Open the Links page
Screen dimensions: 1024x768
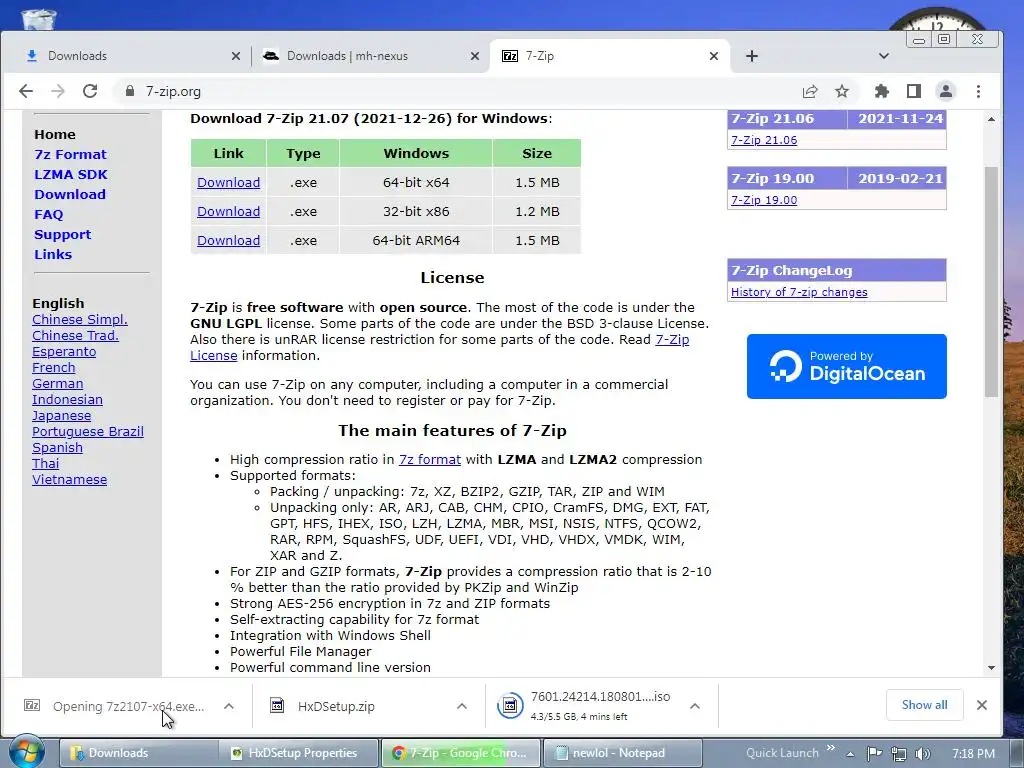pos(53,255)
